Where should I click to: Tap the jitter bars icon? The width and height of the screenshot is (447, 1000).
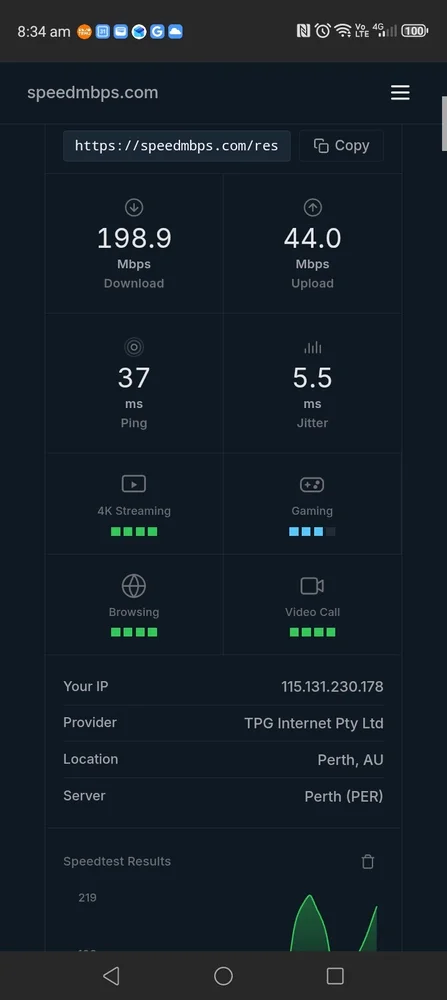pyautogui.click(x=312, y=348)
